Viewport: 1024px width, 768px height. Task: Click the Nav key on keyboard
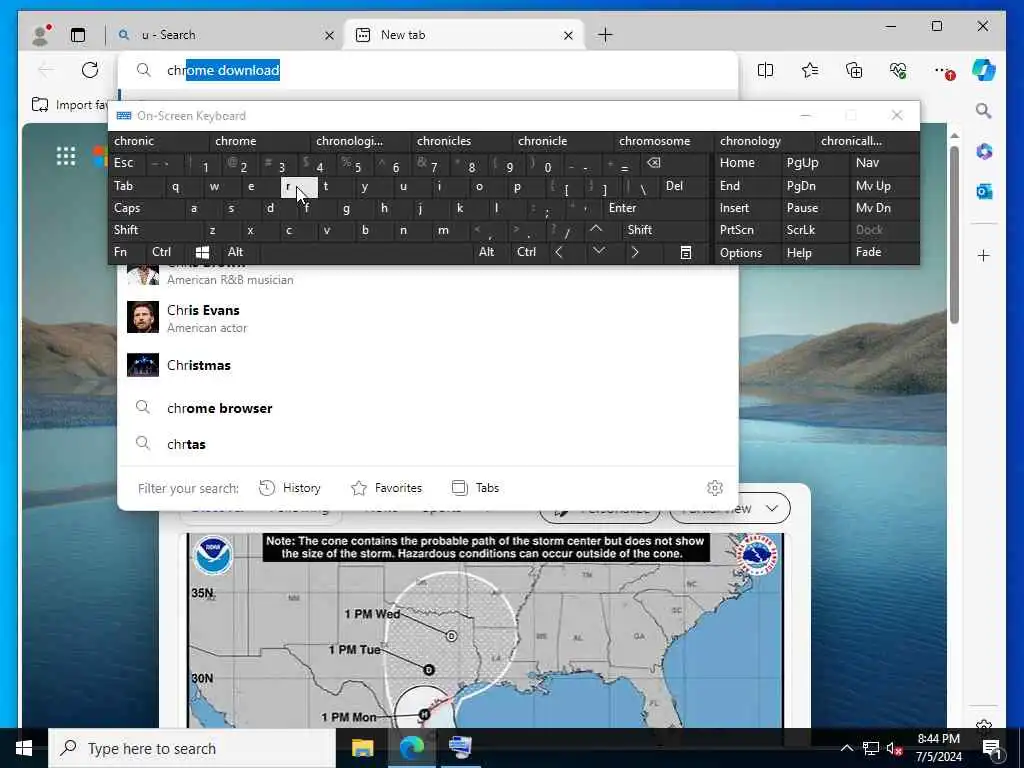tap(883, 163)
